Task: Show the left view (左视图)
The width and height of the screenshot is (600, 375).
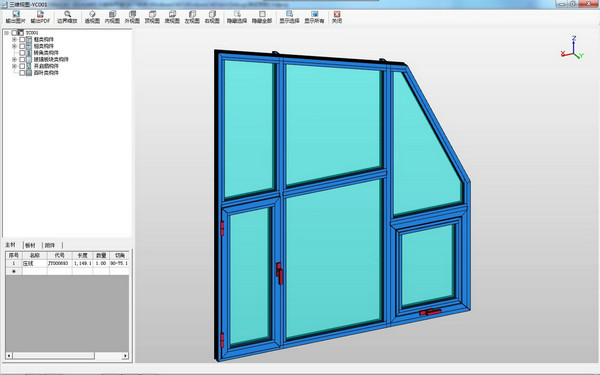Action: pos(192,17)
